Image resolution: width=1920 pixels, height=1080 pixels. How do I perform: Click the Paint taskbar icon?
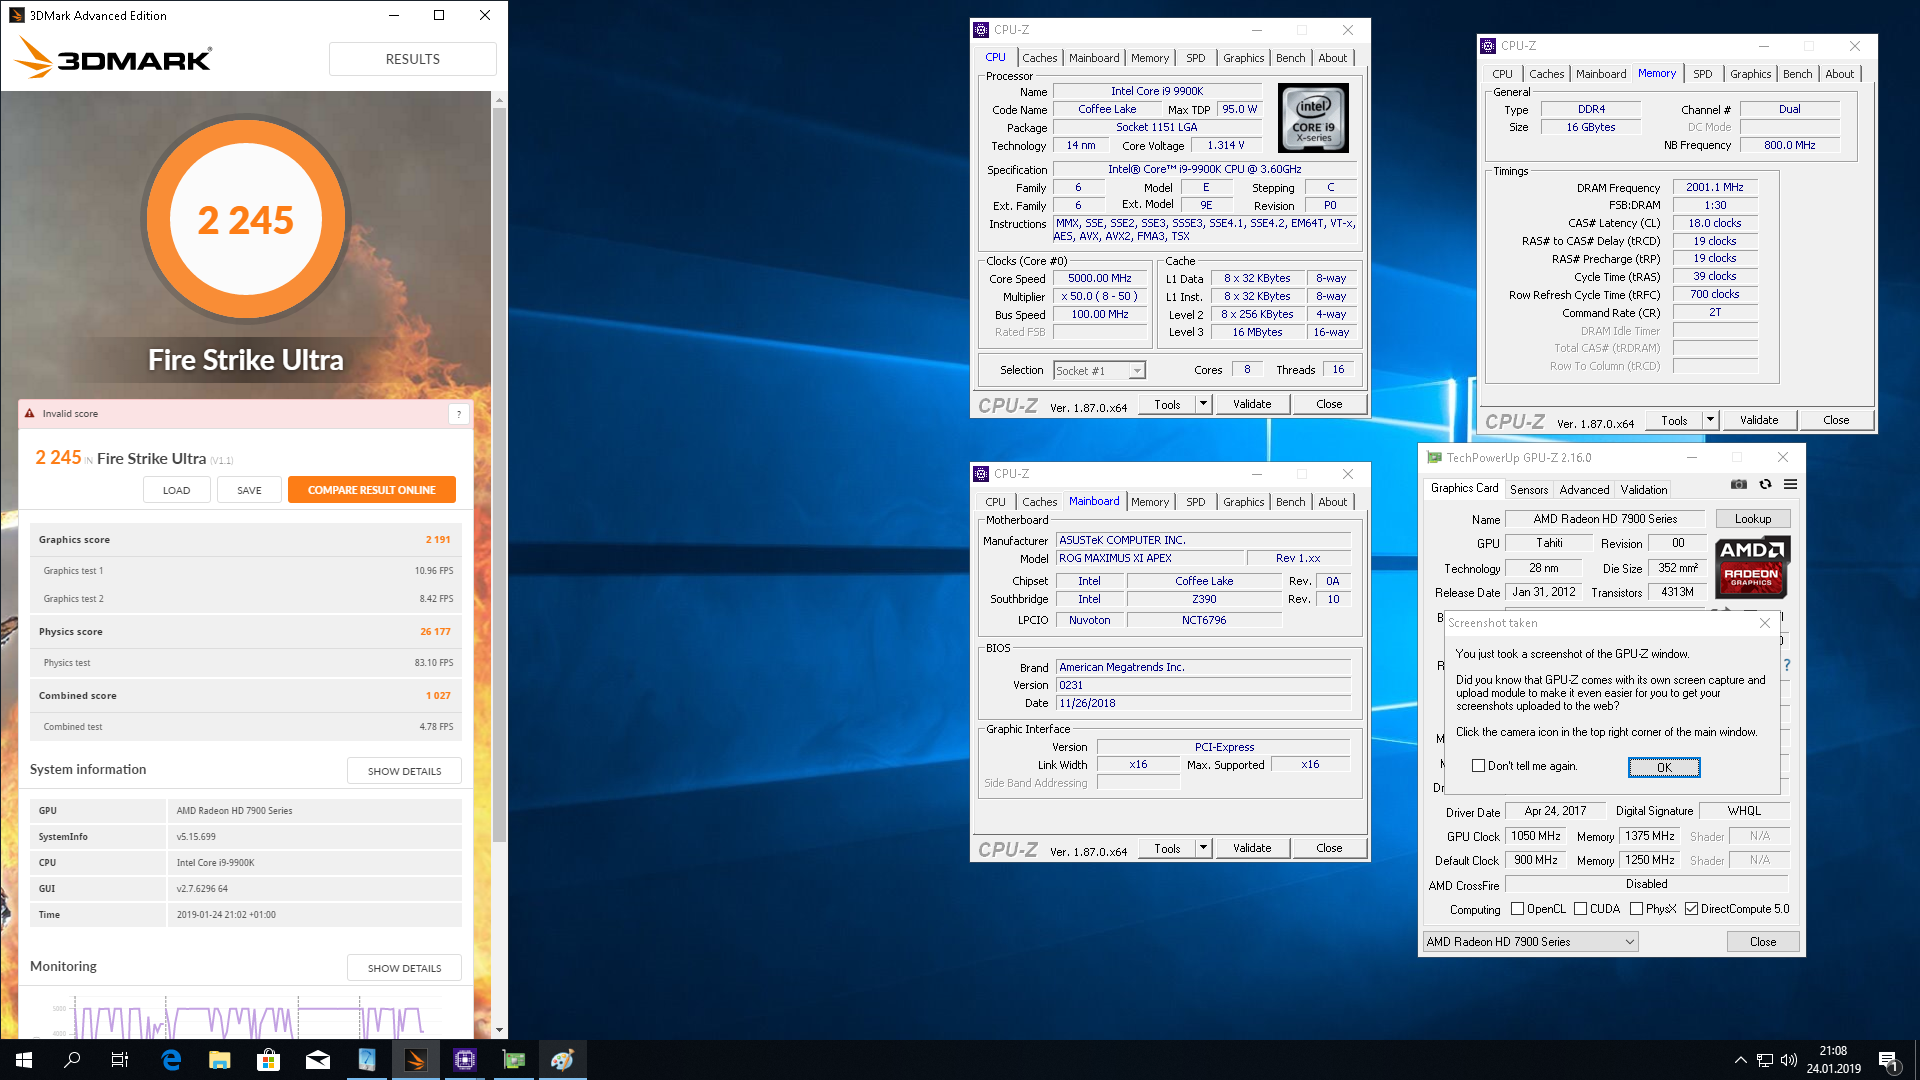(x=563, y=1060)
